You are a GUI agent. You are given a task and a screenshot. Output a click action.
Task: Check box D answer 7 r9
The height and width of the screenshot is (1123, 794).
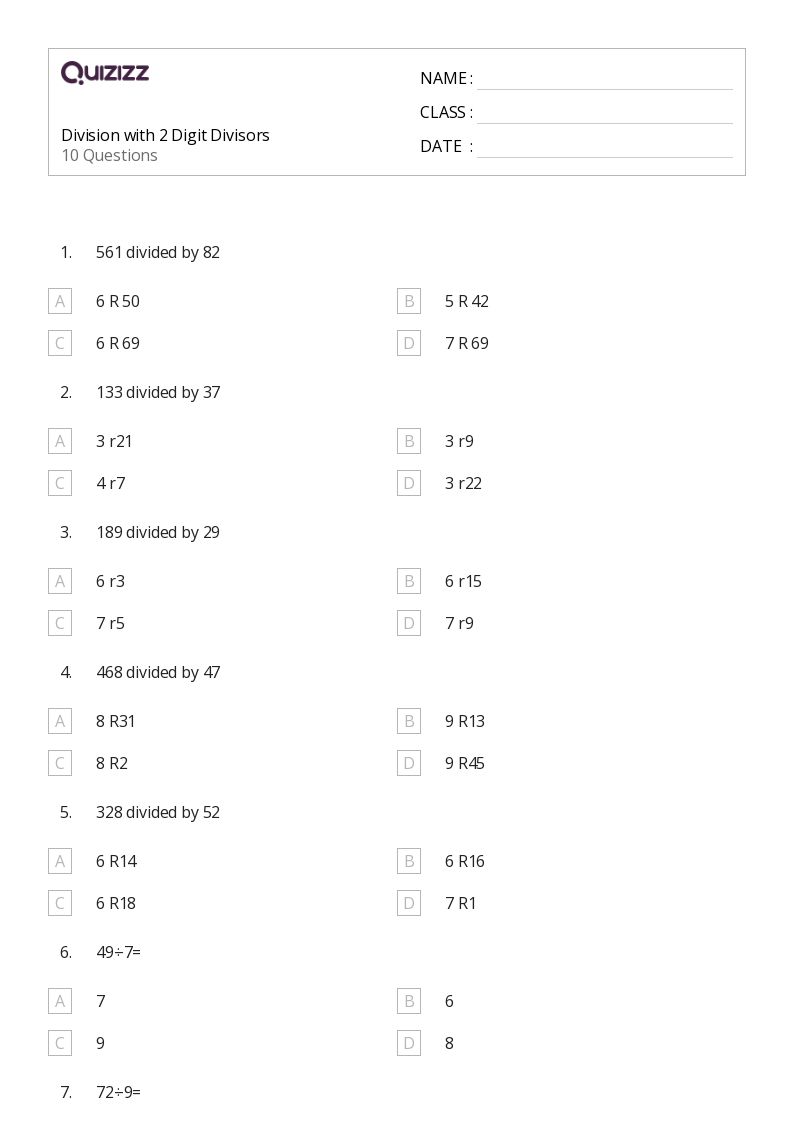pyautogui.click(x=409, y=623)
